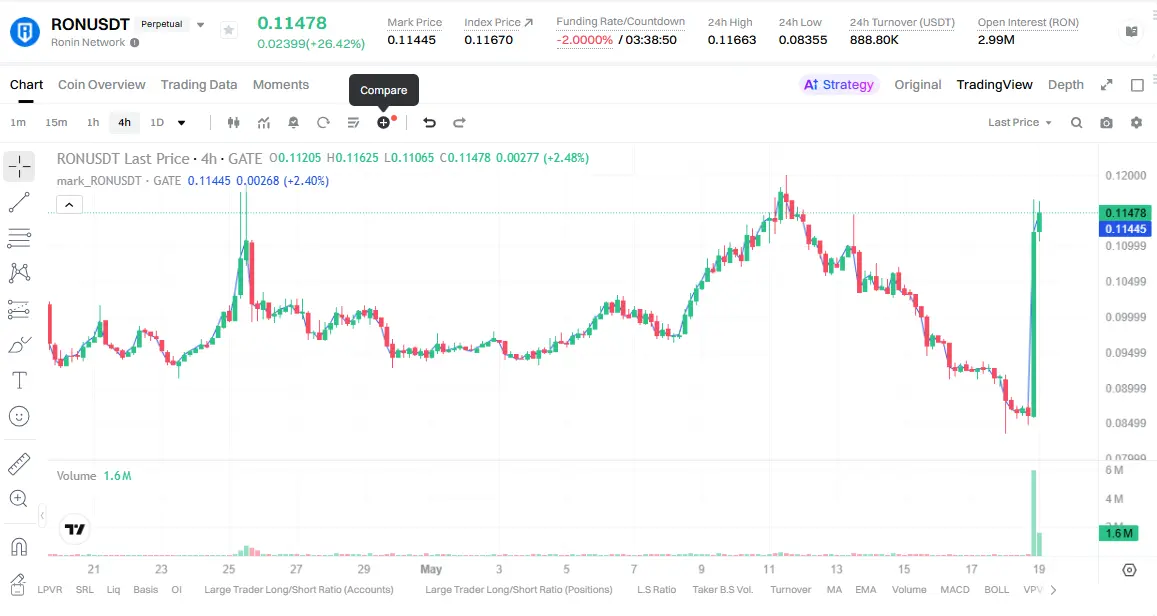This screenshot has width=1157, height=616.
Task: Open the Trading Data tab
Action: pos(199,85)
